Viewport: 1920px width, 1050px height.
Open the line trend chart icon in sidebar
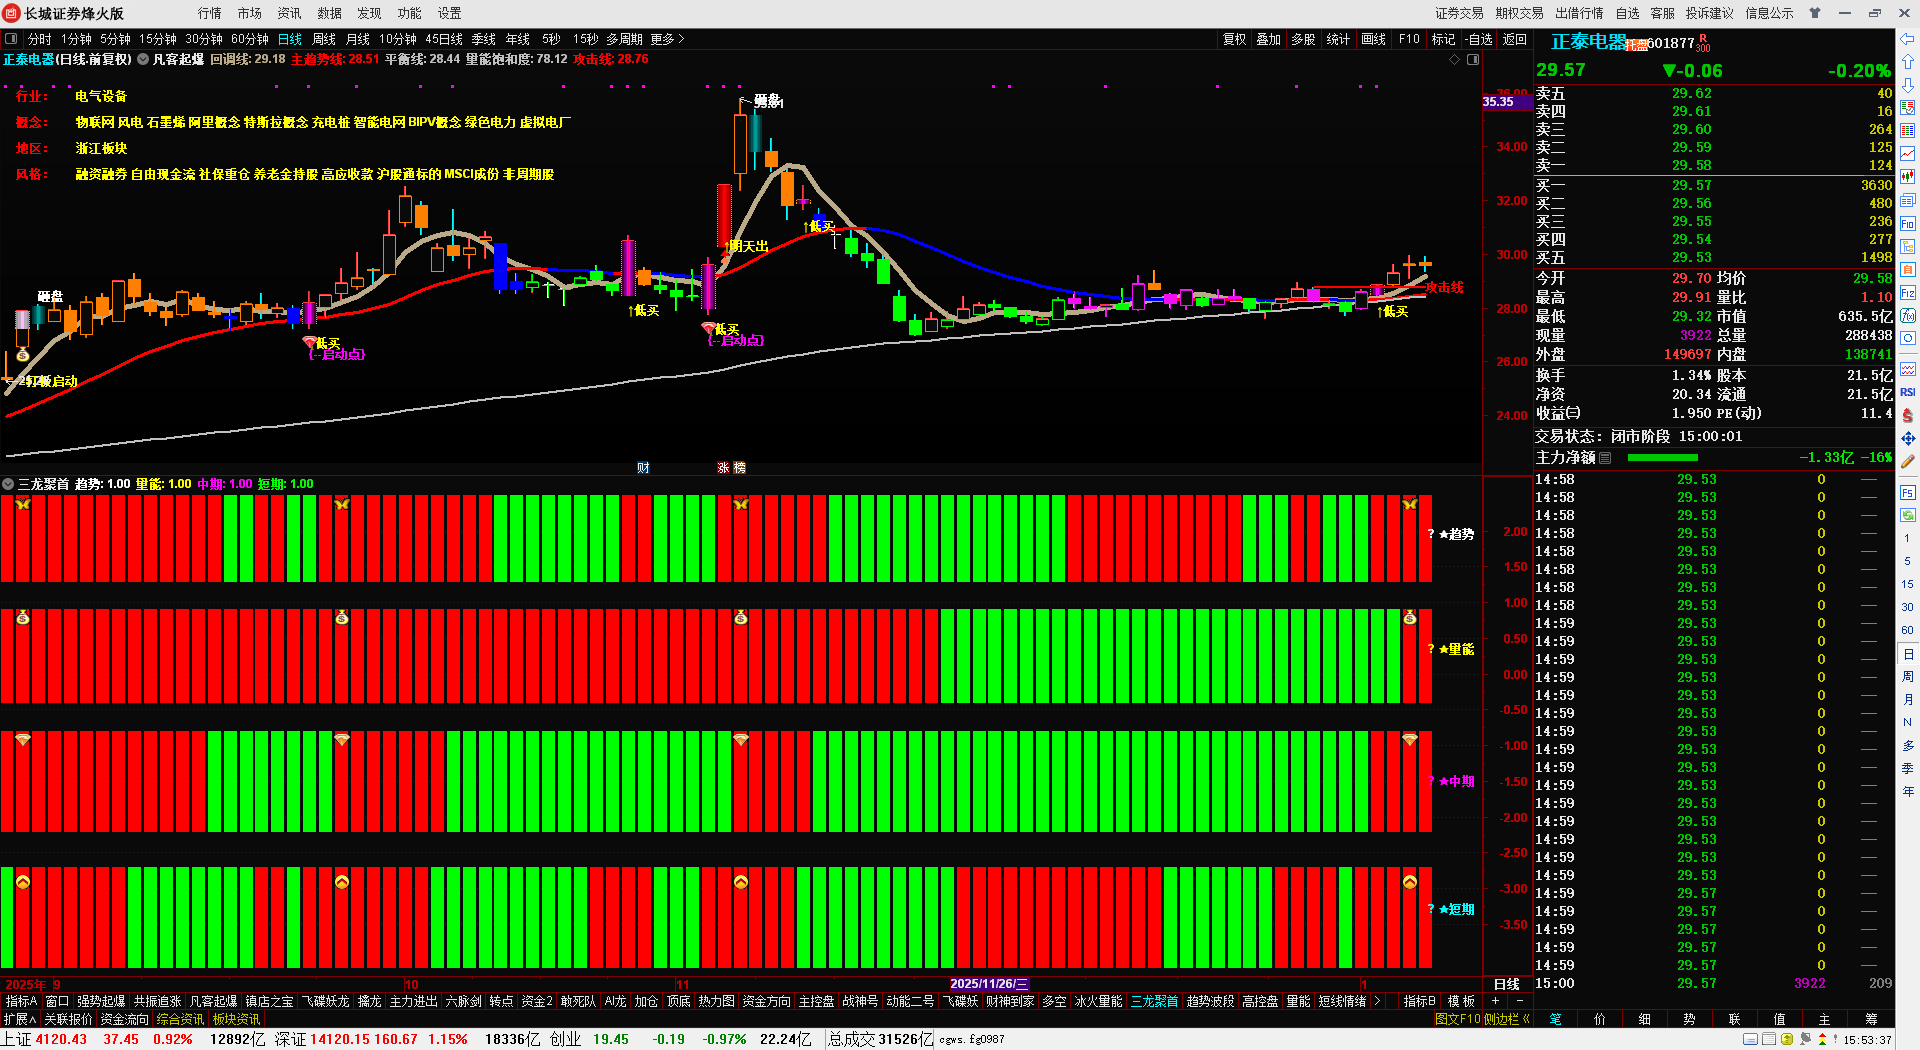1908,154
